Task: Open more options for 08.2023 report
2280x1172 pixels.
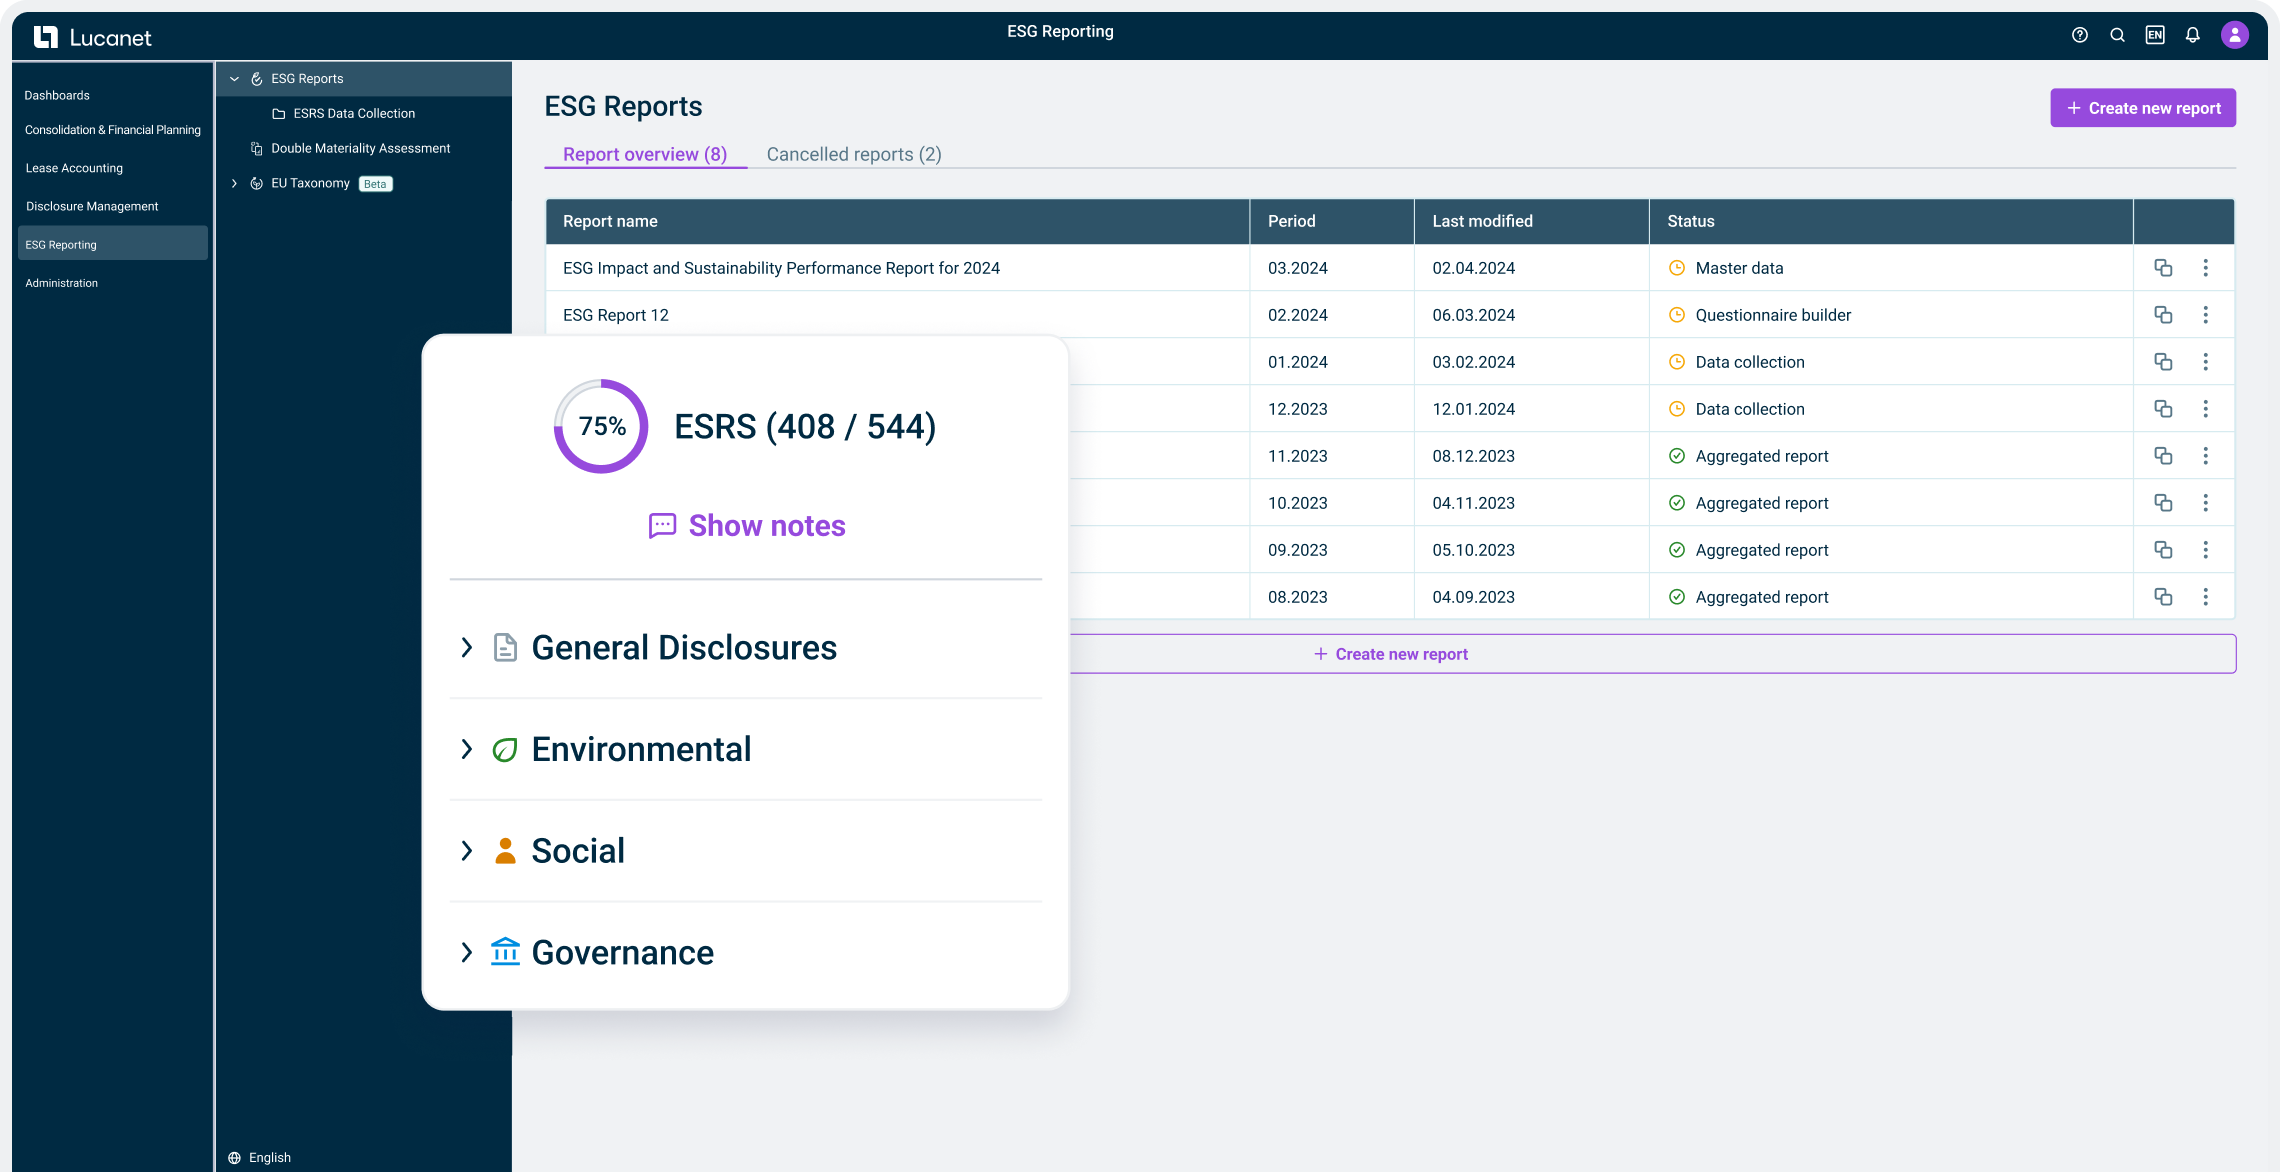Action: tap(2206, 597)
